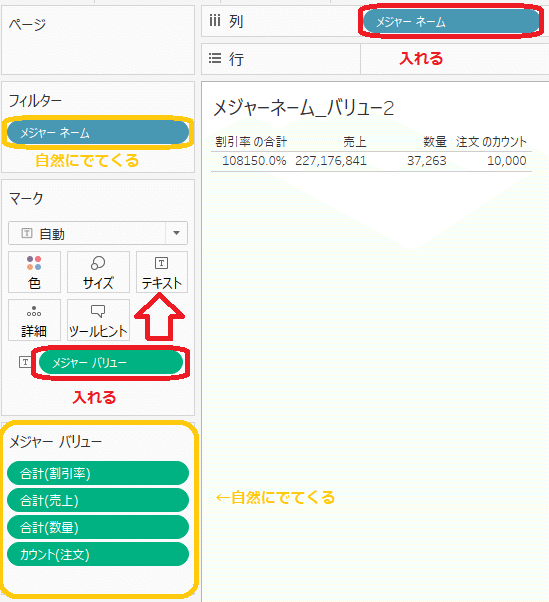Click the 列 columns shelf icon
This screenshot has height=602, width=549.
coord(215,21)
